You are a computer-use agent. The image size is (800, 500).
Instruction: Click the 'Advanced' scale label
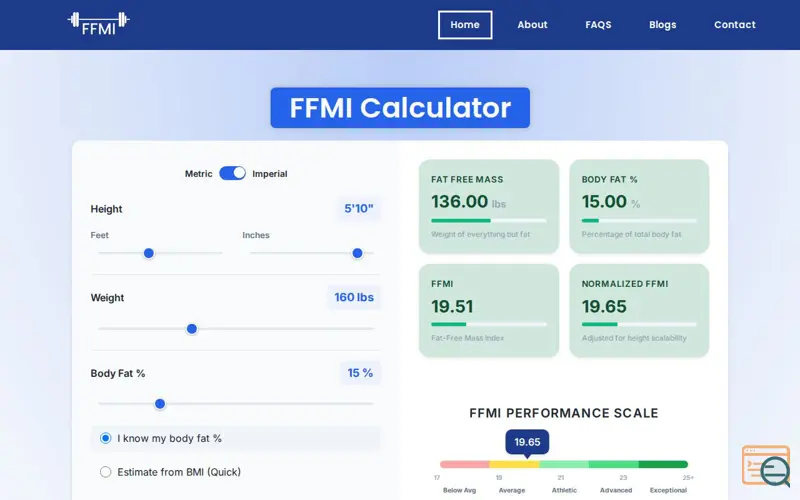616,490
